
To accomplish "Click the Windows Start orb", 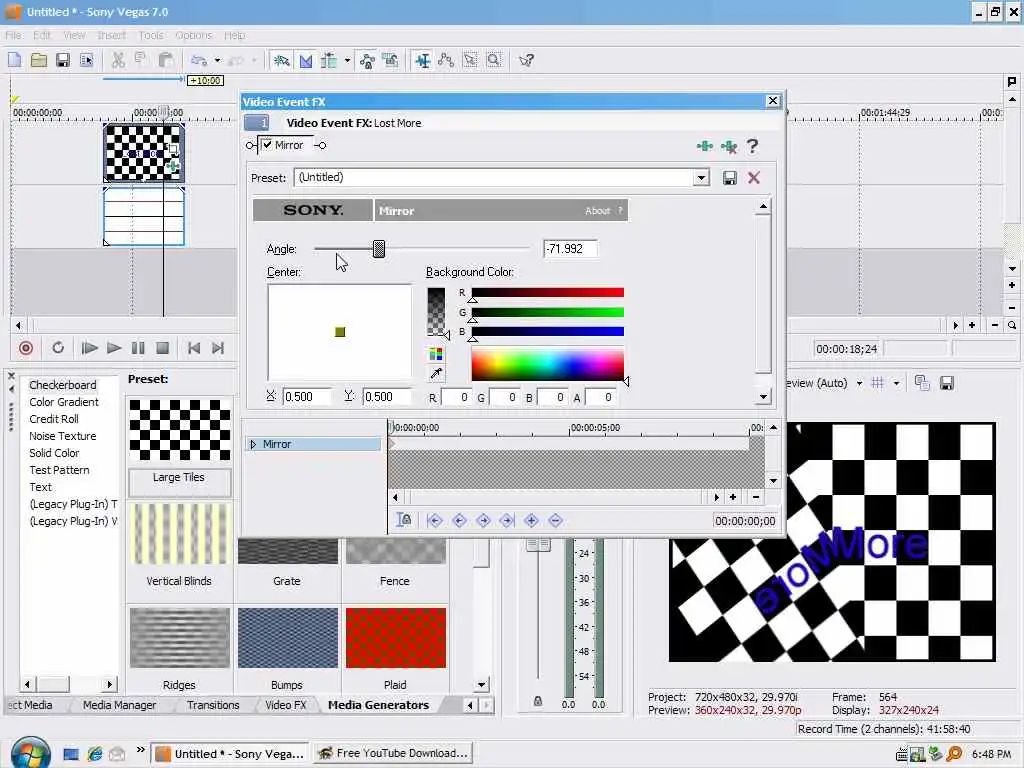I will coord(30,753).
